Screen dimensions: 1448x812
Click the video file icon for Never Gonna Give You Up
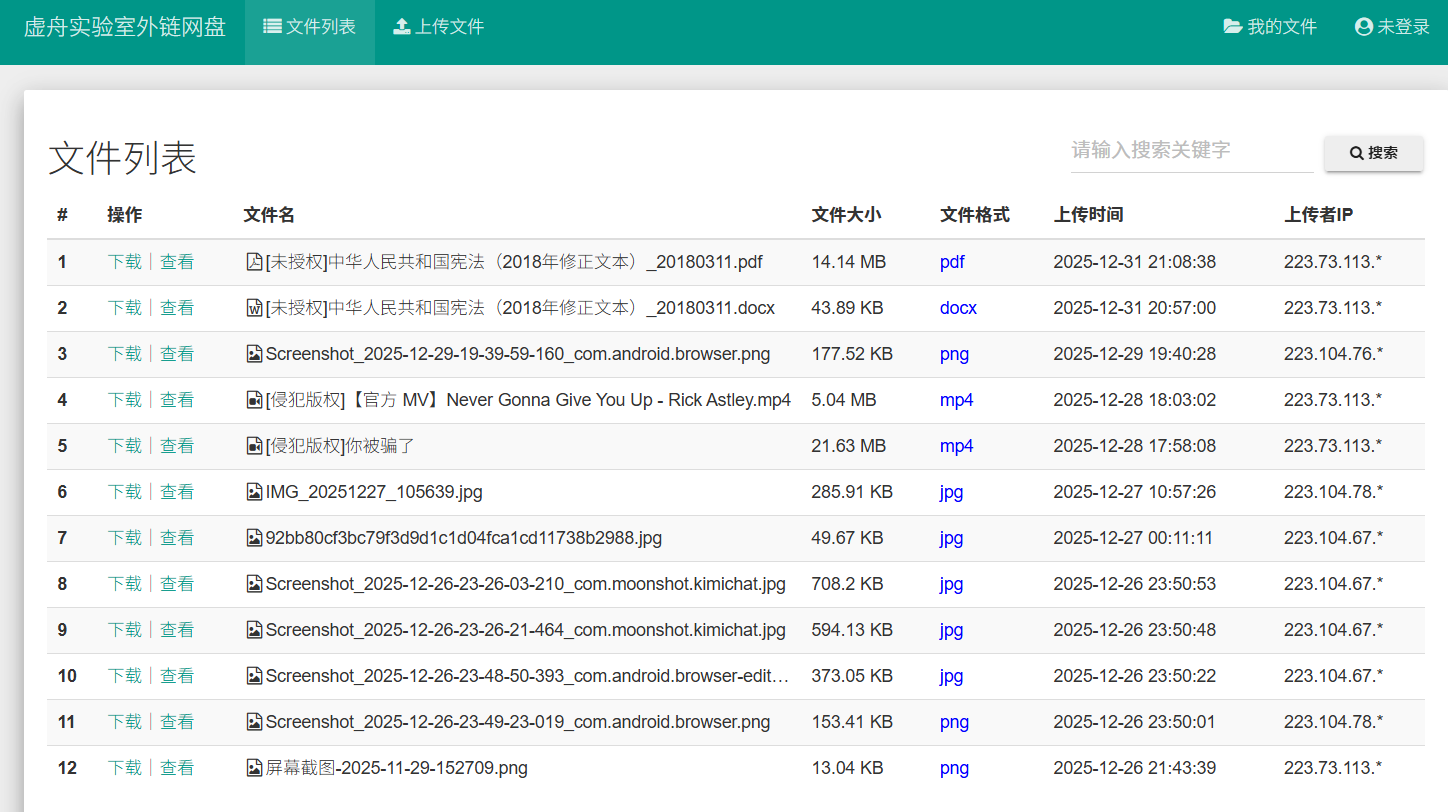[x=254, y=400]
